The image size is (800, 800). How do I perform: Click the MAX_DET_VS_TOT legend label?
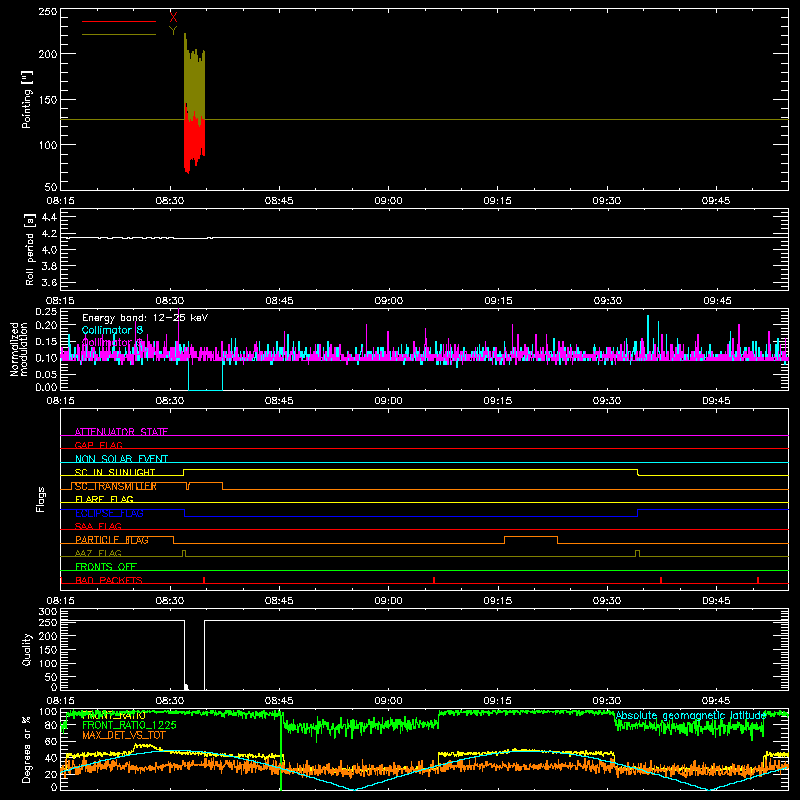(124, 735)
